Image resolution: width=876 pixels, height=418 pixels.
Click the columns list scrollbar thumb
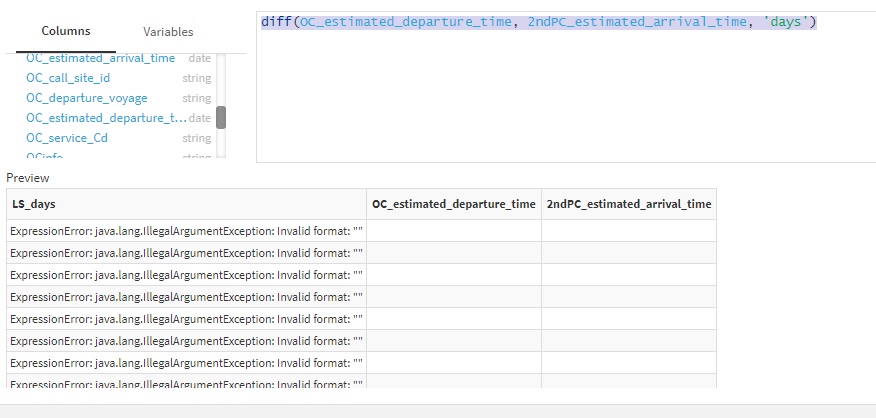click(221, 117)
